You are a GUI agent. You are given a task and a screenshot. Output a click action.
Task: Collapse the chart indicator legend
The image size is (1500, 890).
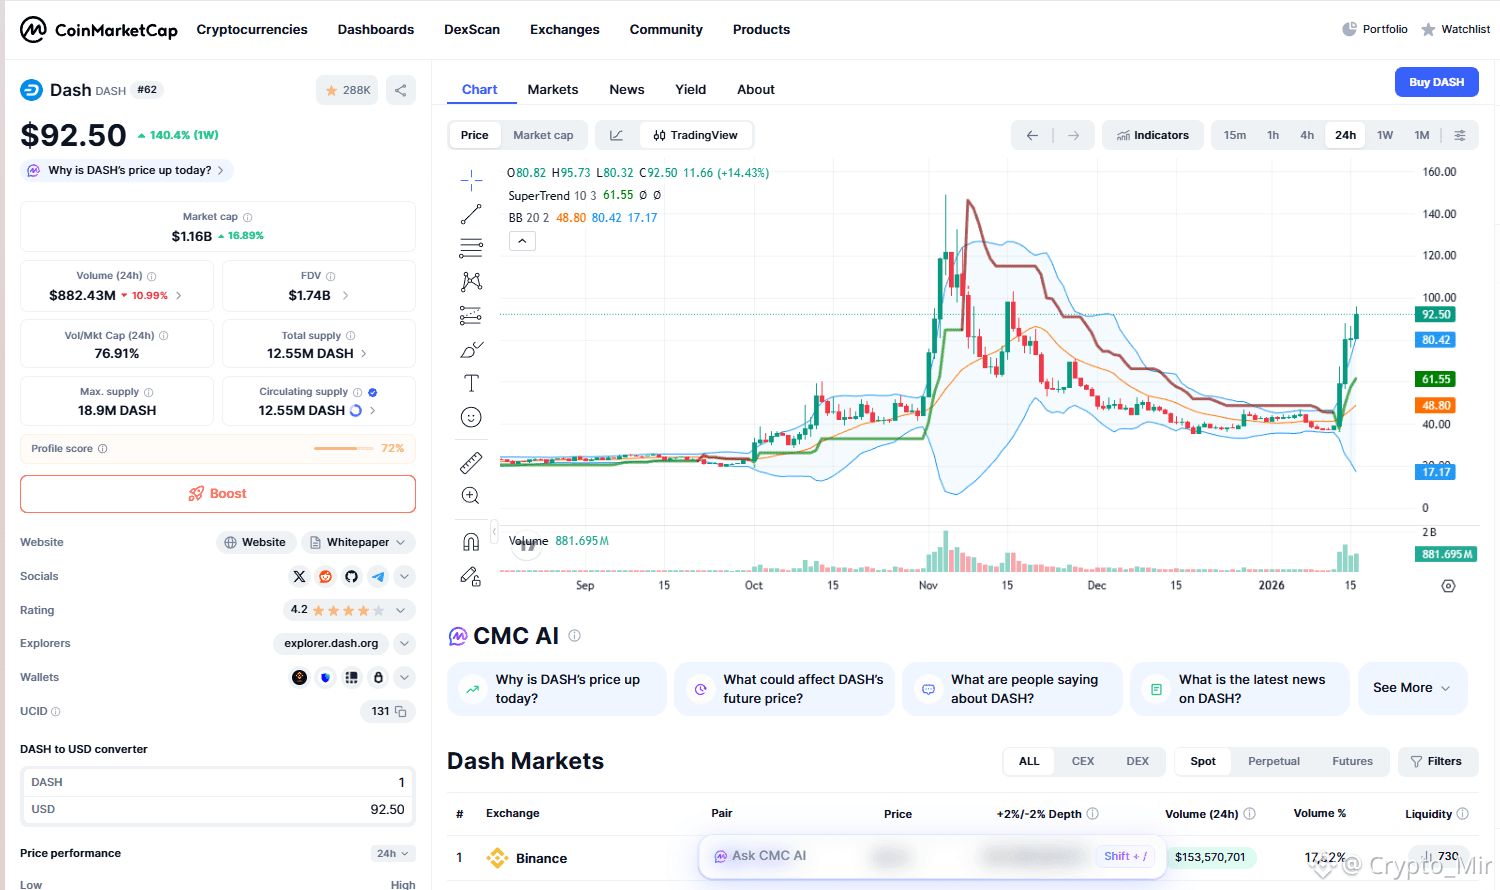[x=522, y=241]
